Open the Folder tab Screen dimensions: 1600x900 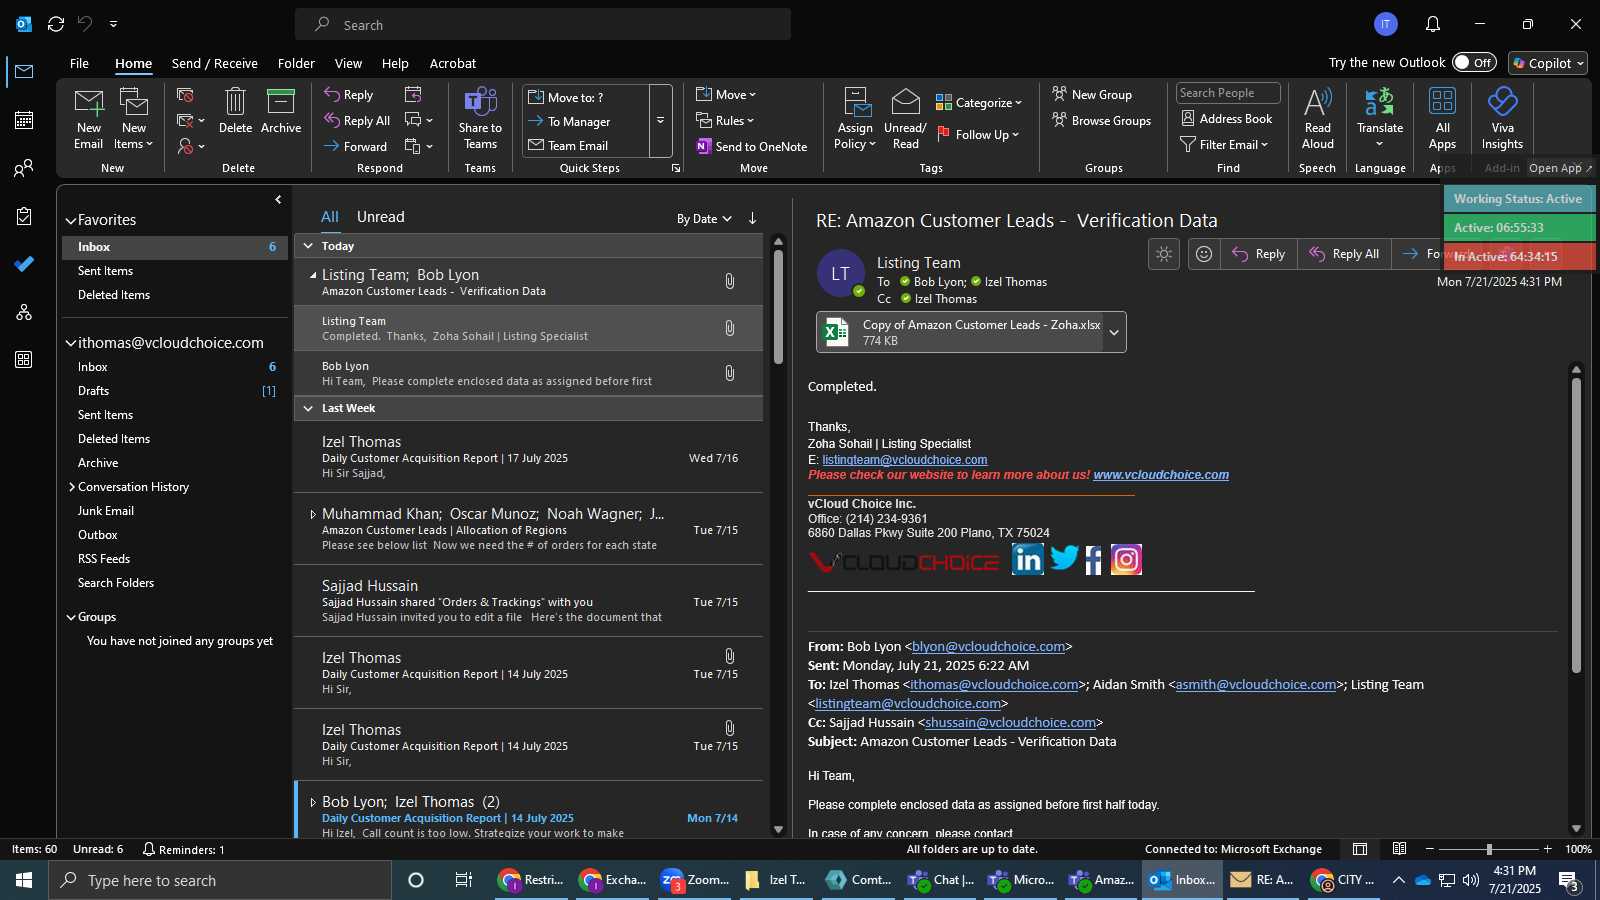point(296,63)
